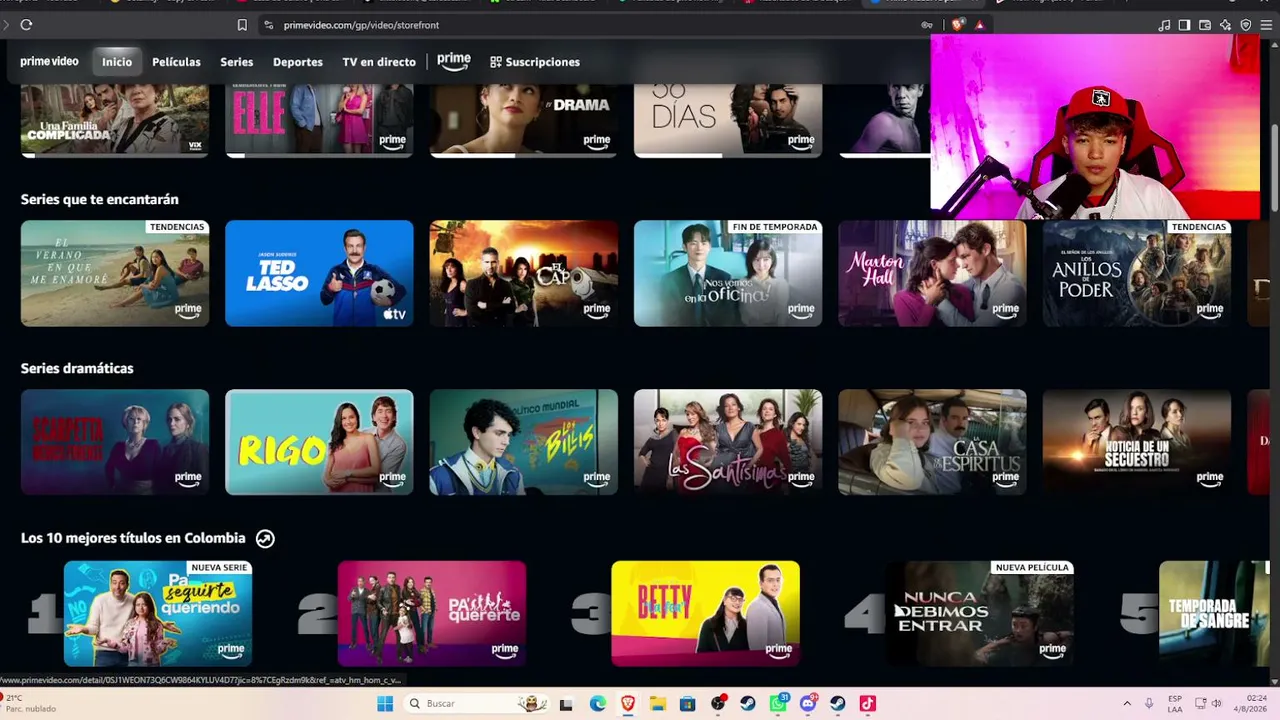The height and width of the screenshot is (720, 1280).
Task: Open 'Los Anillos de Poder' thumbnail
Action: coord(1137,273)
